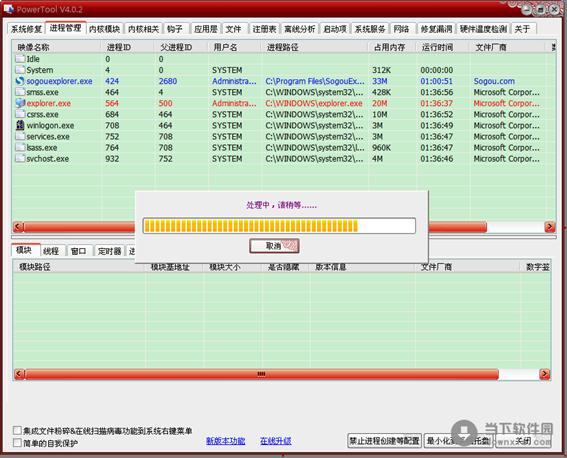Click the 01:00:51 run time cell

(436, 81)
